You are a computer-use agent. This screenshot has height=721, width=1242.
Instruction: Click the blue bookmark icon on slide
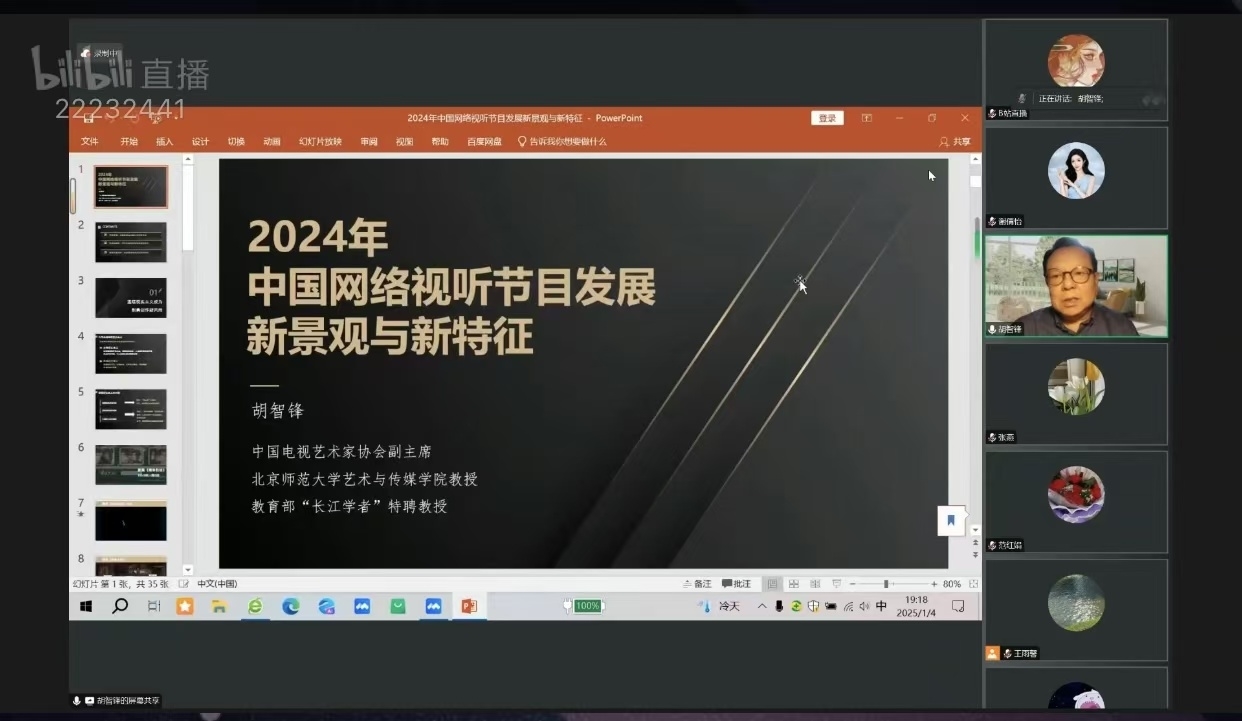click(x=951, y=520)
